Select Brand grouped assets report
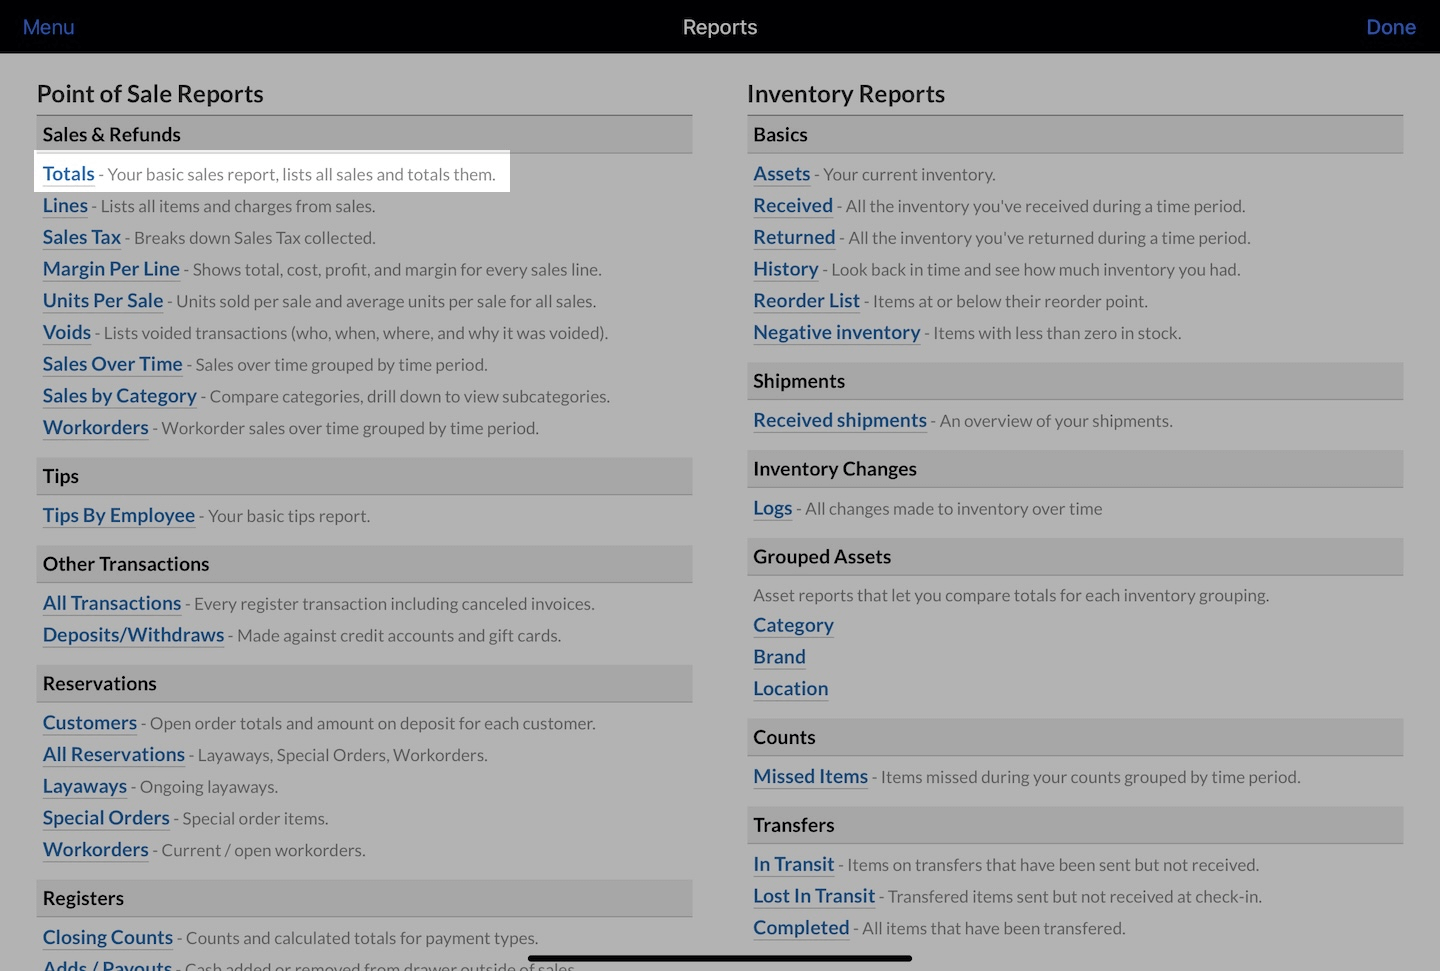The image size is (1440, 971). [779, 657]
